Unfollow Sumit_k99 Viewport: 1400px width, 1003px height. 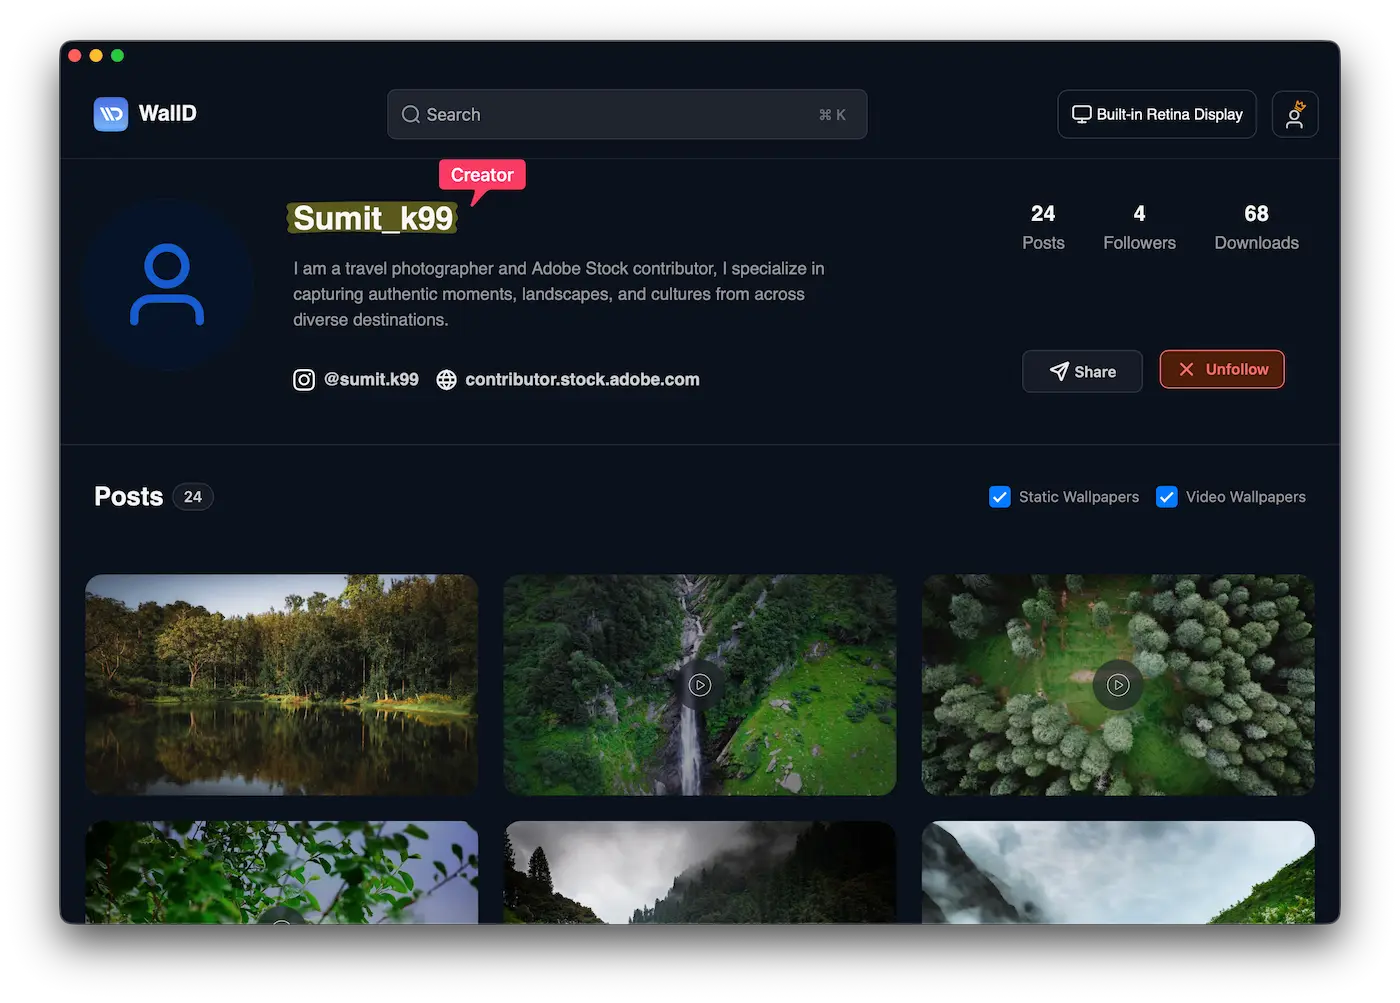(x=1222, y=369)
